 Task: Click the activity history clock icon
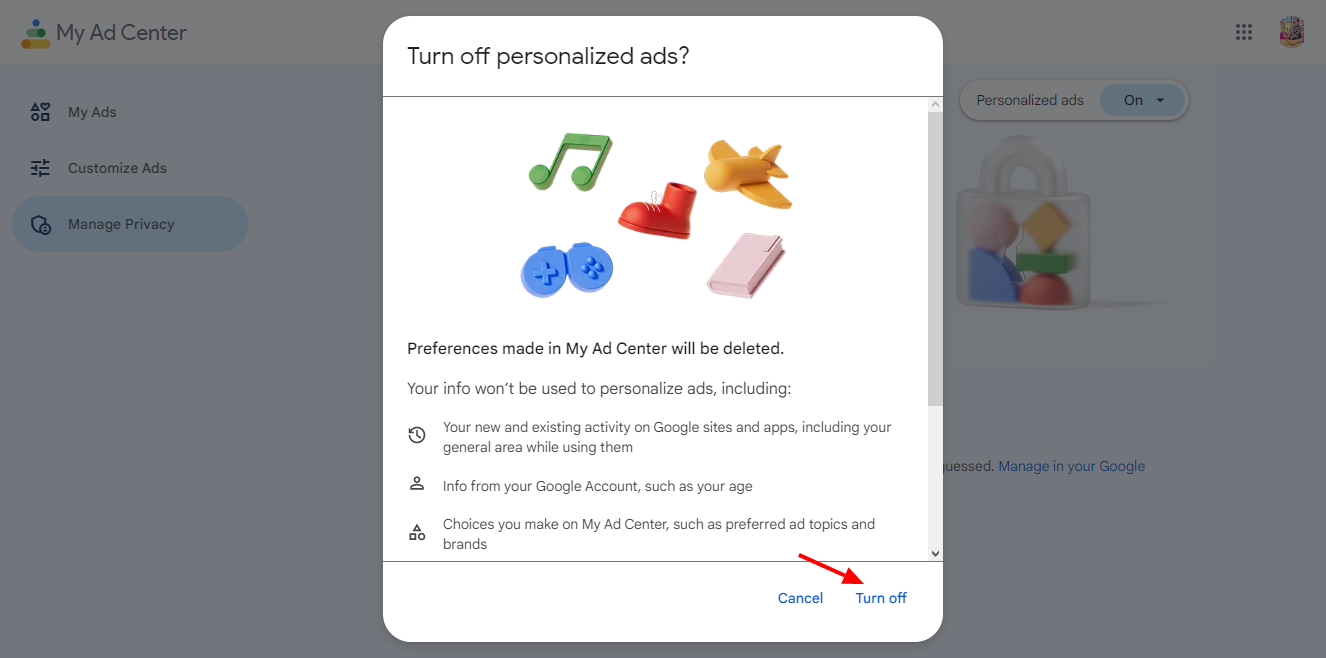(x=417, y=435)
